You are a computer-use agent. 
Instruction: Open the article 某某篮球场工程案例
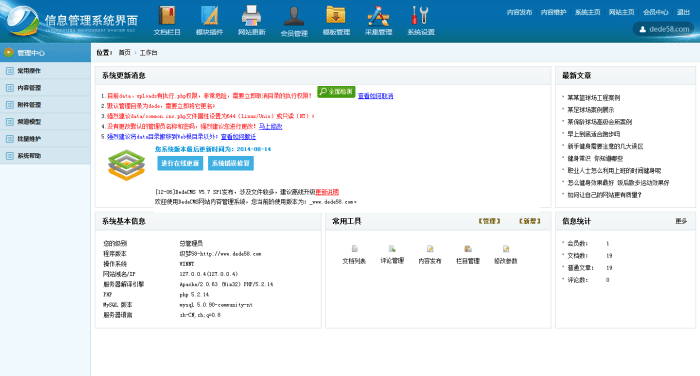pos(594,97)
